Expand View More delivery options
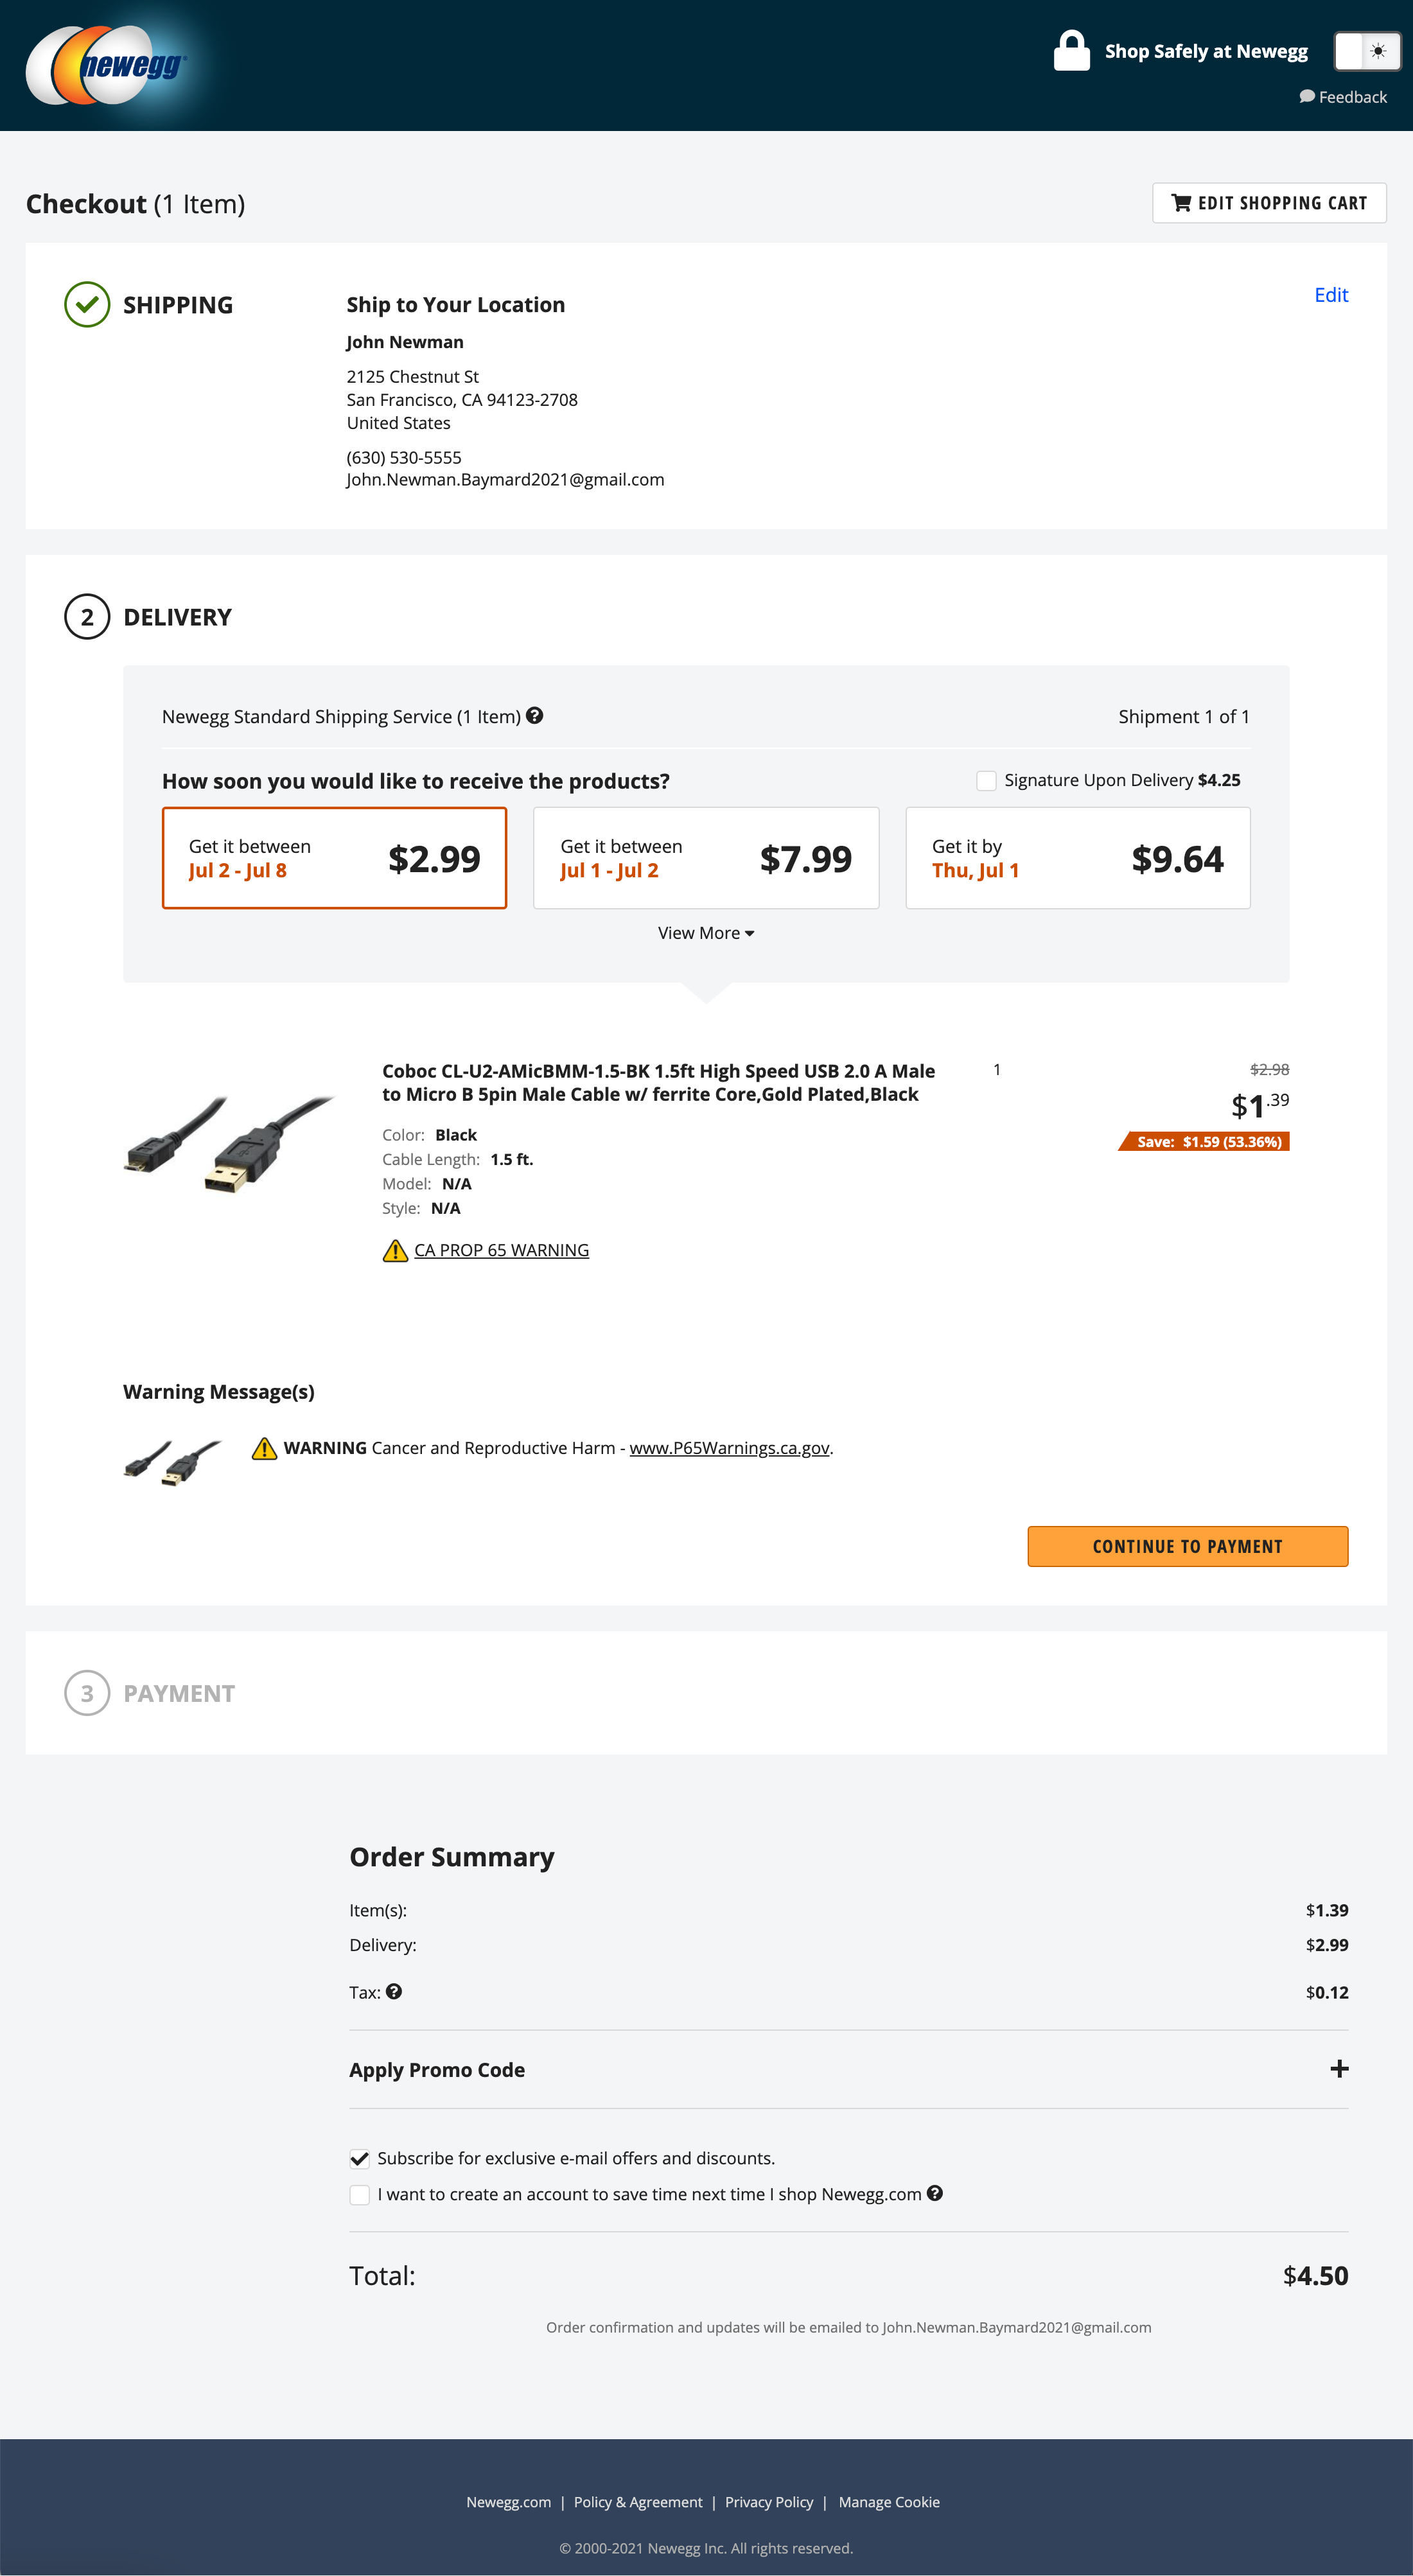This screenshot has height=2576, width=1413. pos(705,932)
